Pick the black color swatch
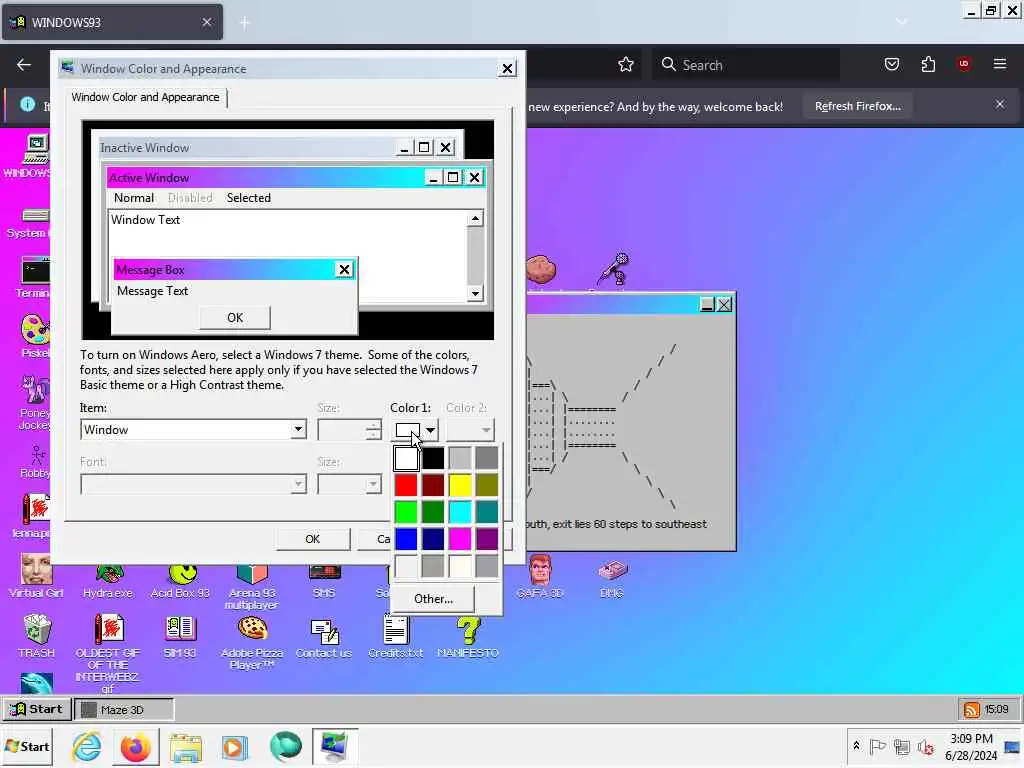Viewport: 1024px width, 768px height. pyautogui.click(x=433, y=458)
